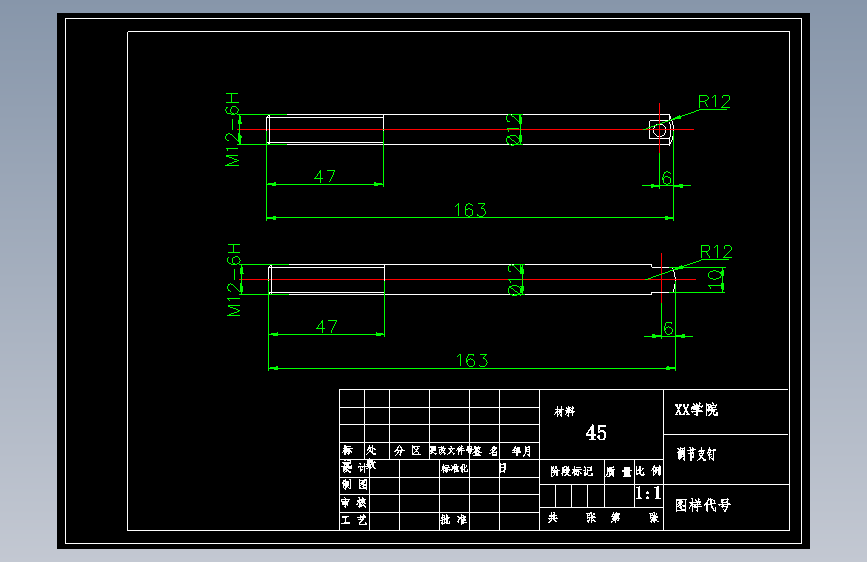Image resolution: width=867 pixels, height=562 pixels.
Task: Click the 10 dimension label
Action: coord(715,280)
